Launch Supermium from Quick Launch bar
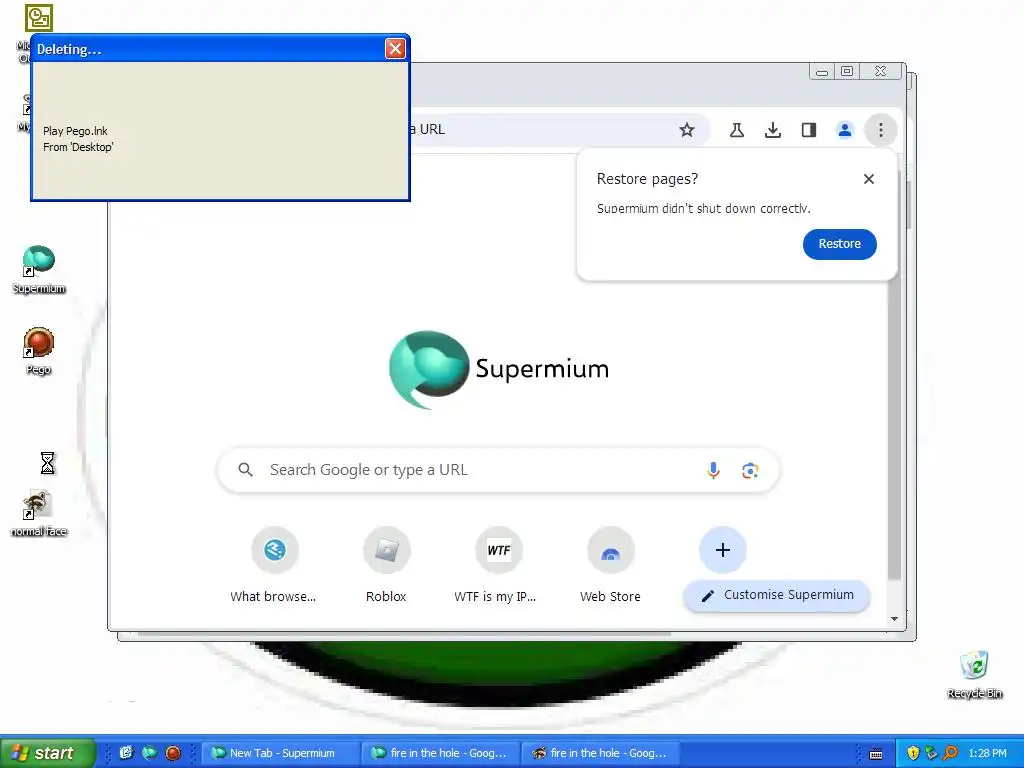 coord(150,753)
